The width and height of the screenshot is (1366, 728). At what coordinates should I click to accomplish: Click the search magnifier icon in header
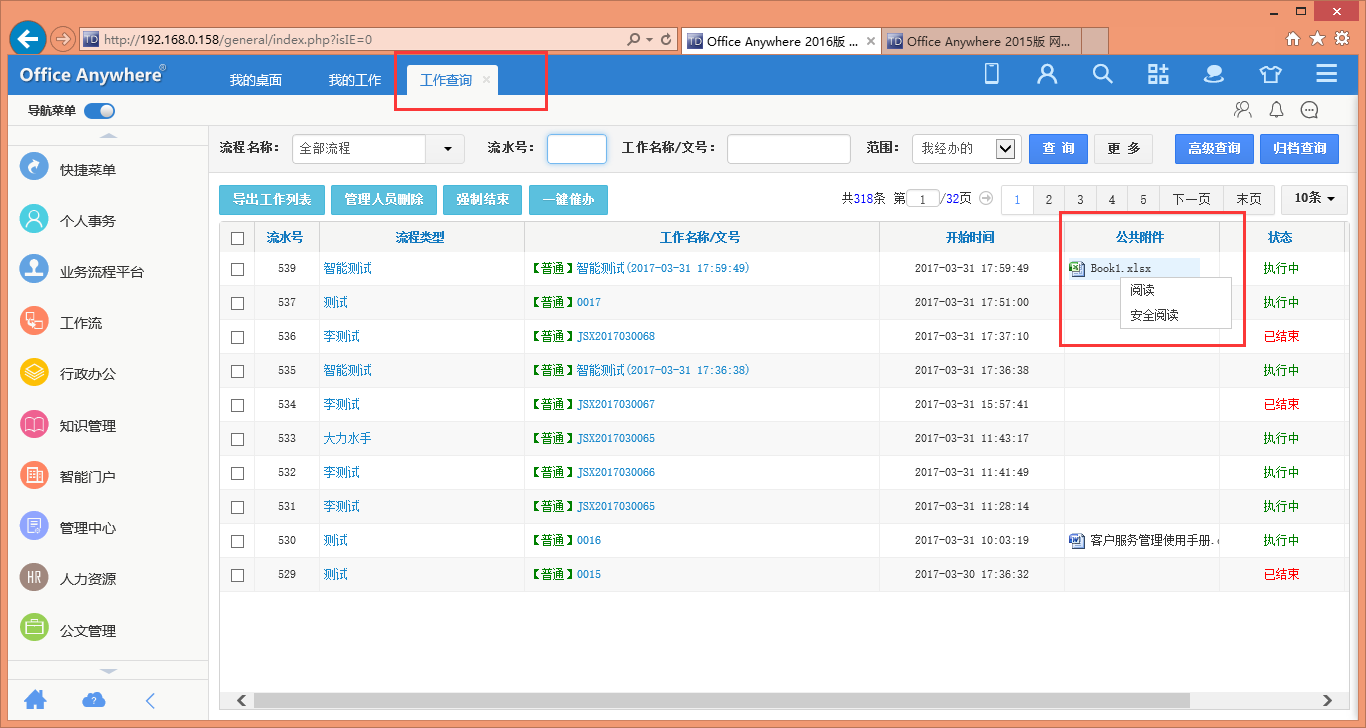click(1102, 74)
